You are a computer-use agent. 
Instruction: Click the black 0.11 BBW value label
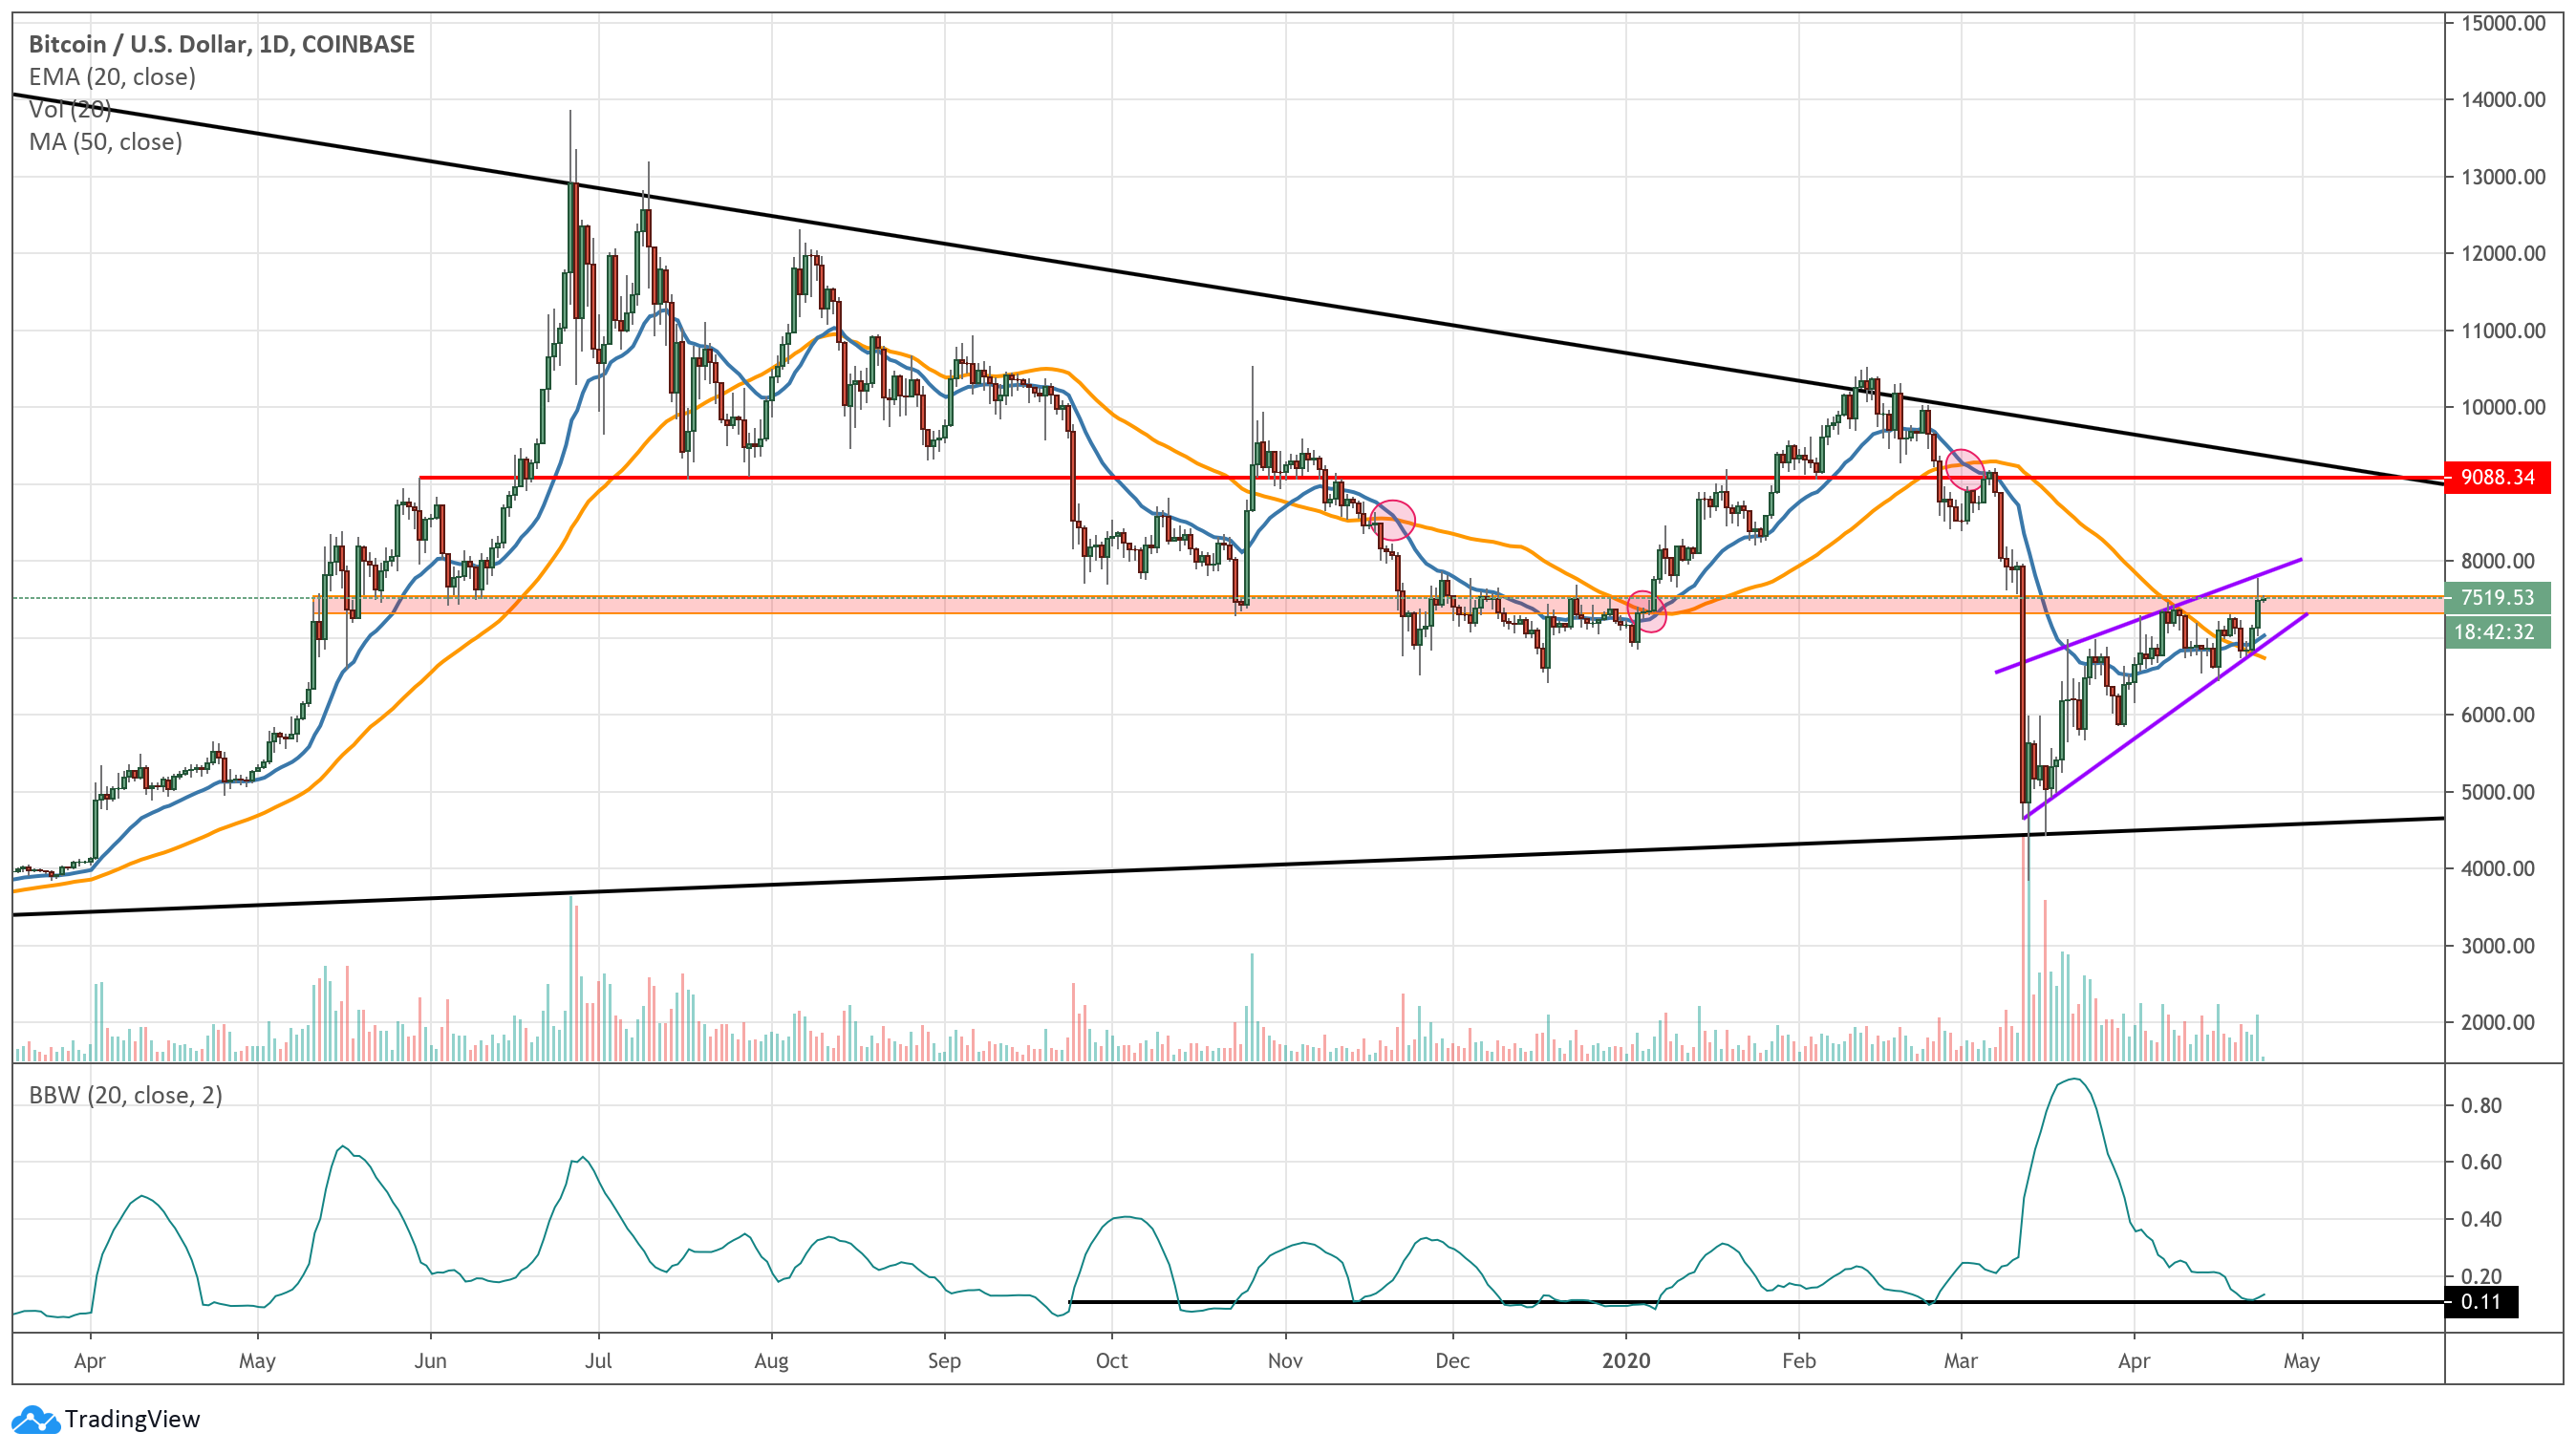[x=2480, y=1302]
